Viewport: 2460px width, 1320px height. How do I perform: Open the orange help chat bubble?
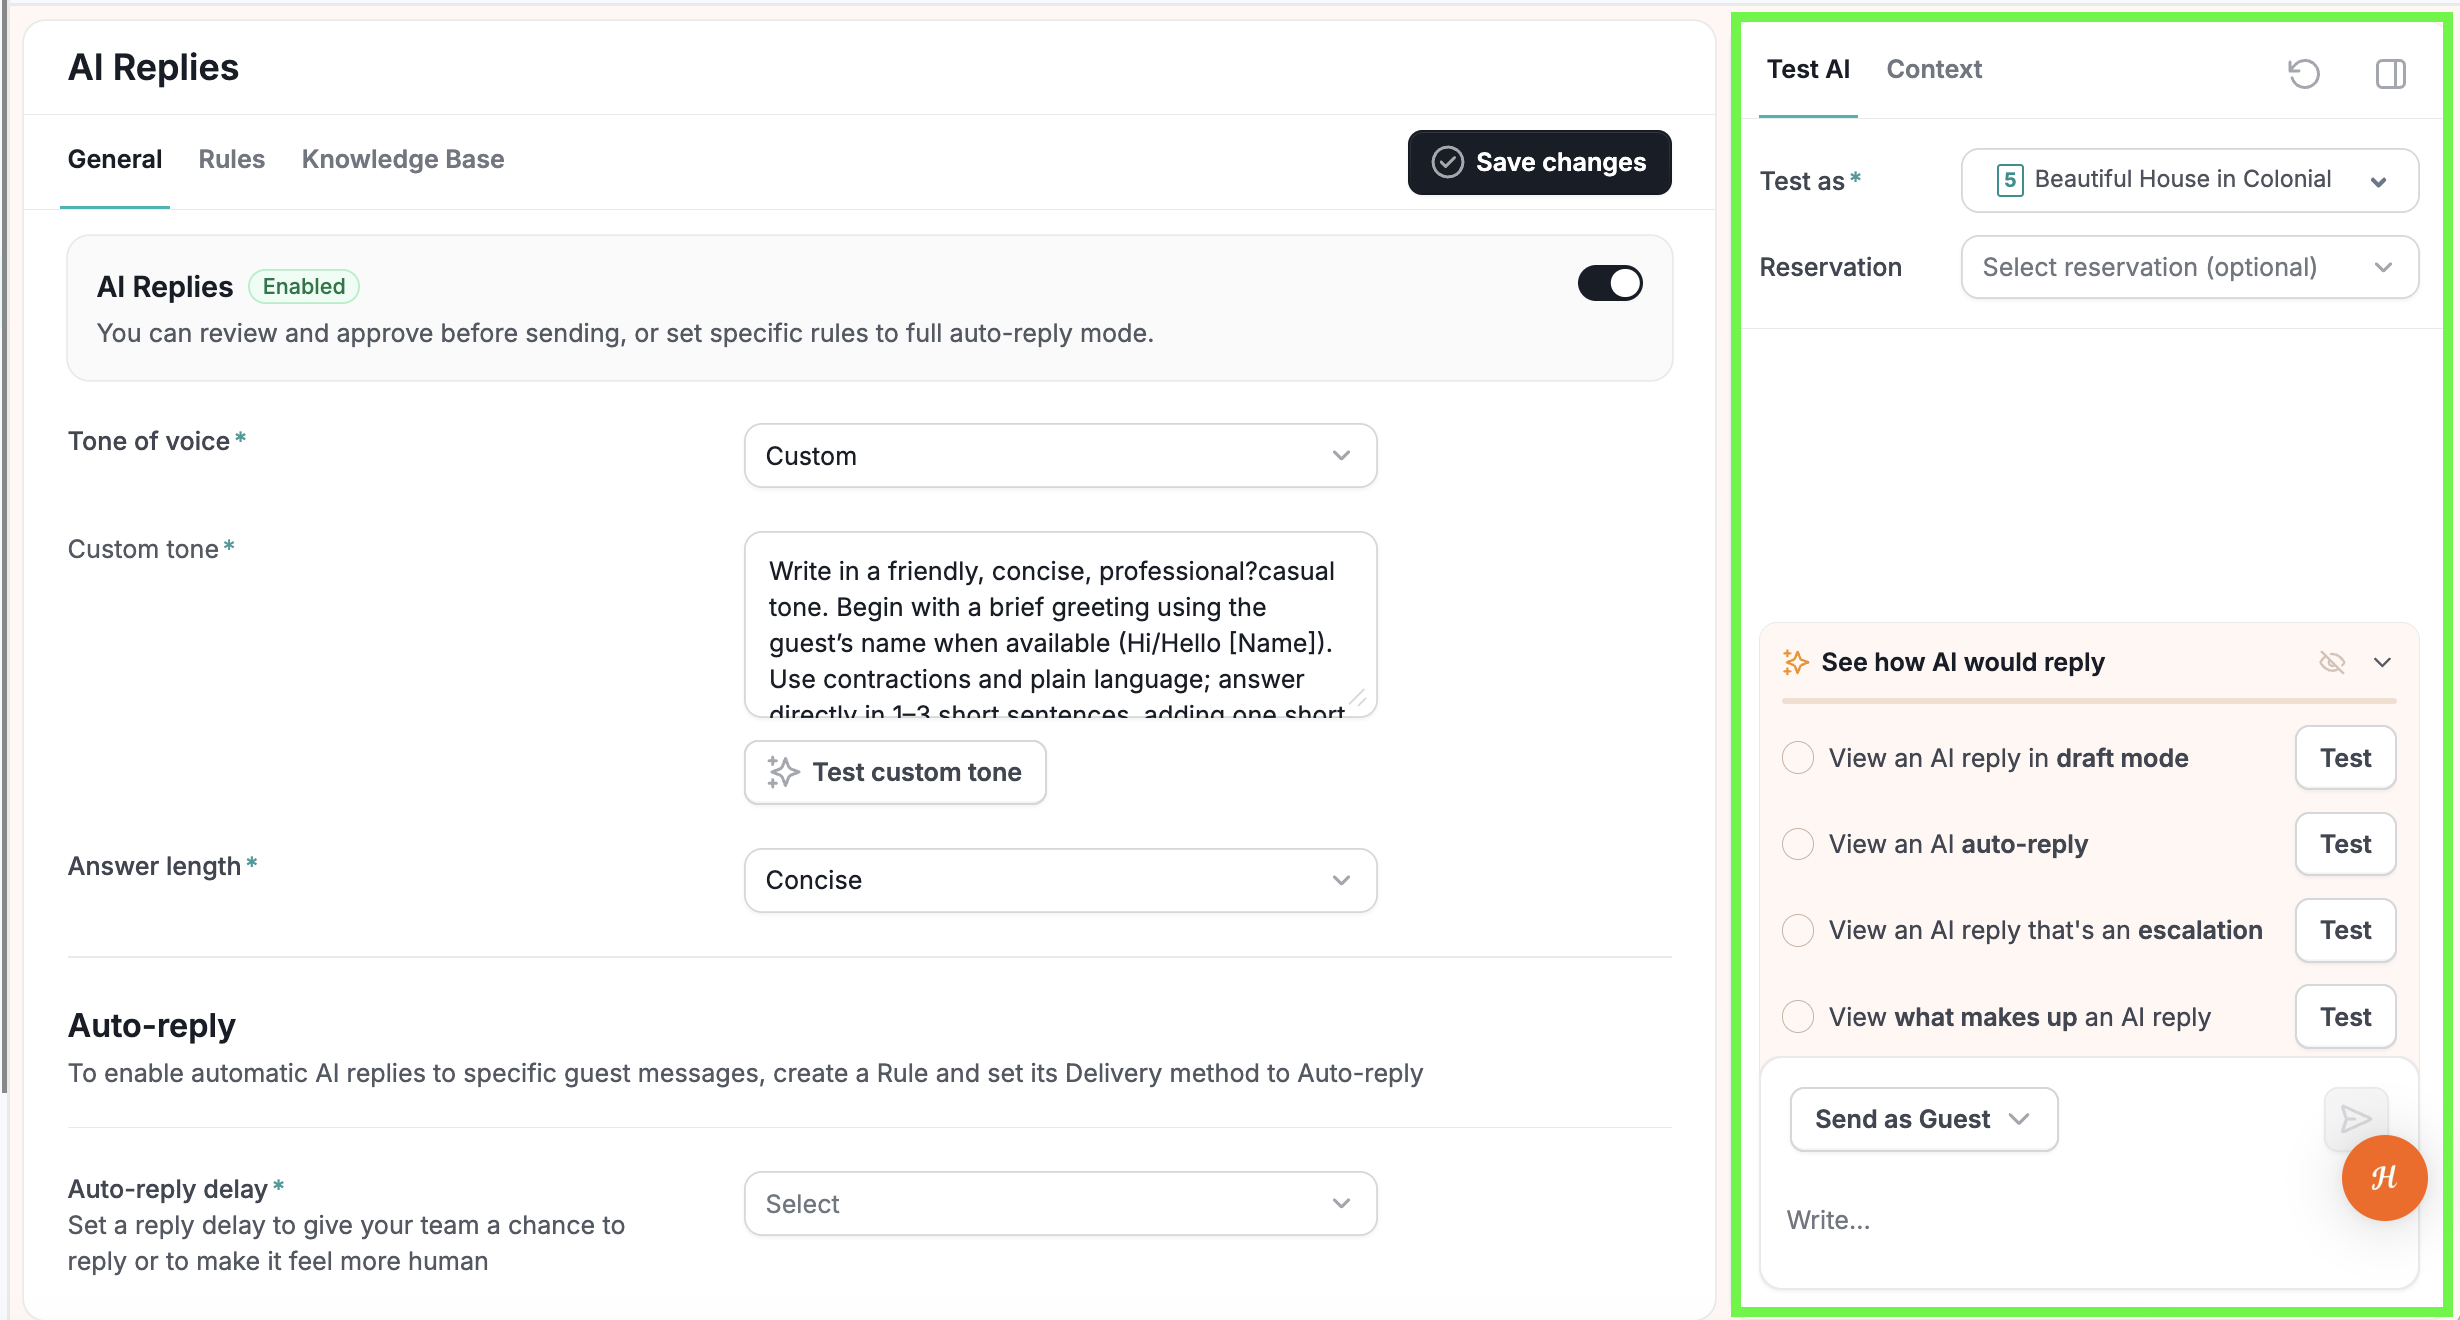click(x=2384, y=1178)
